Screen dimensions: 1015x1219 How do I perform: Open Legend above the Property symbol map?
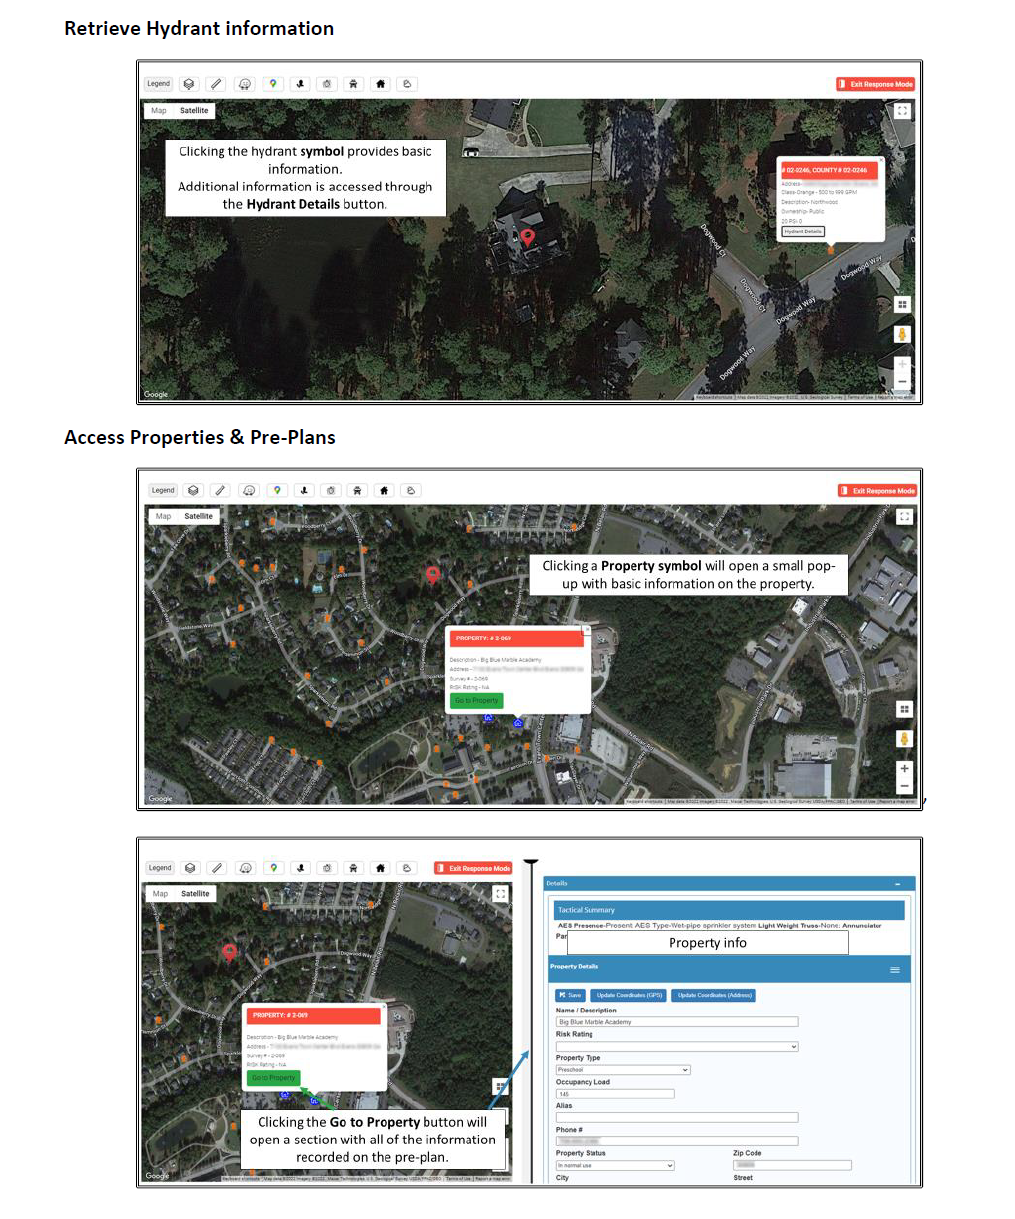coord(163,490)
